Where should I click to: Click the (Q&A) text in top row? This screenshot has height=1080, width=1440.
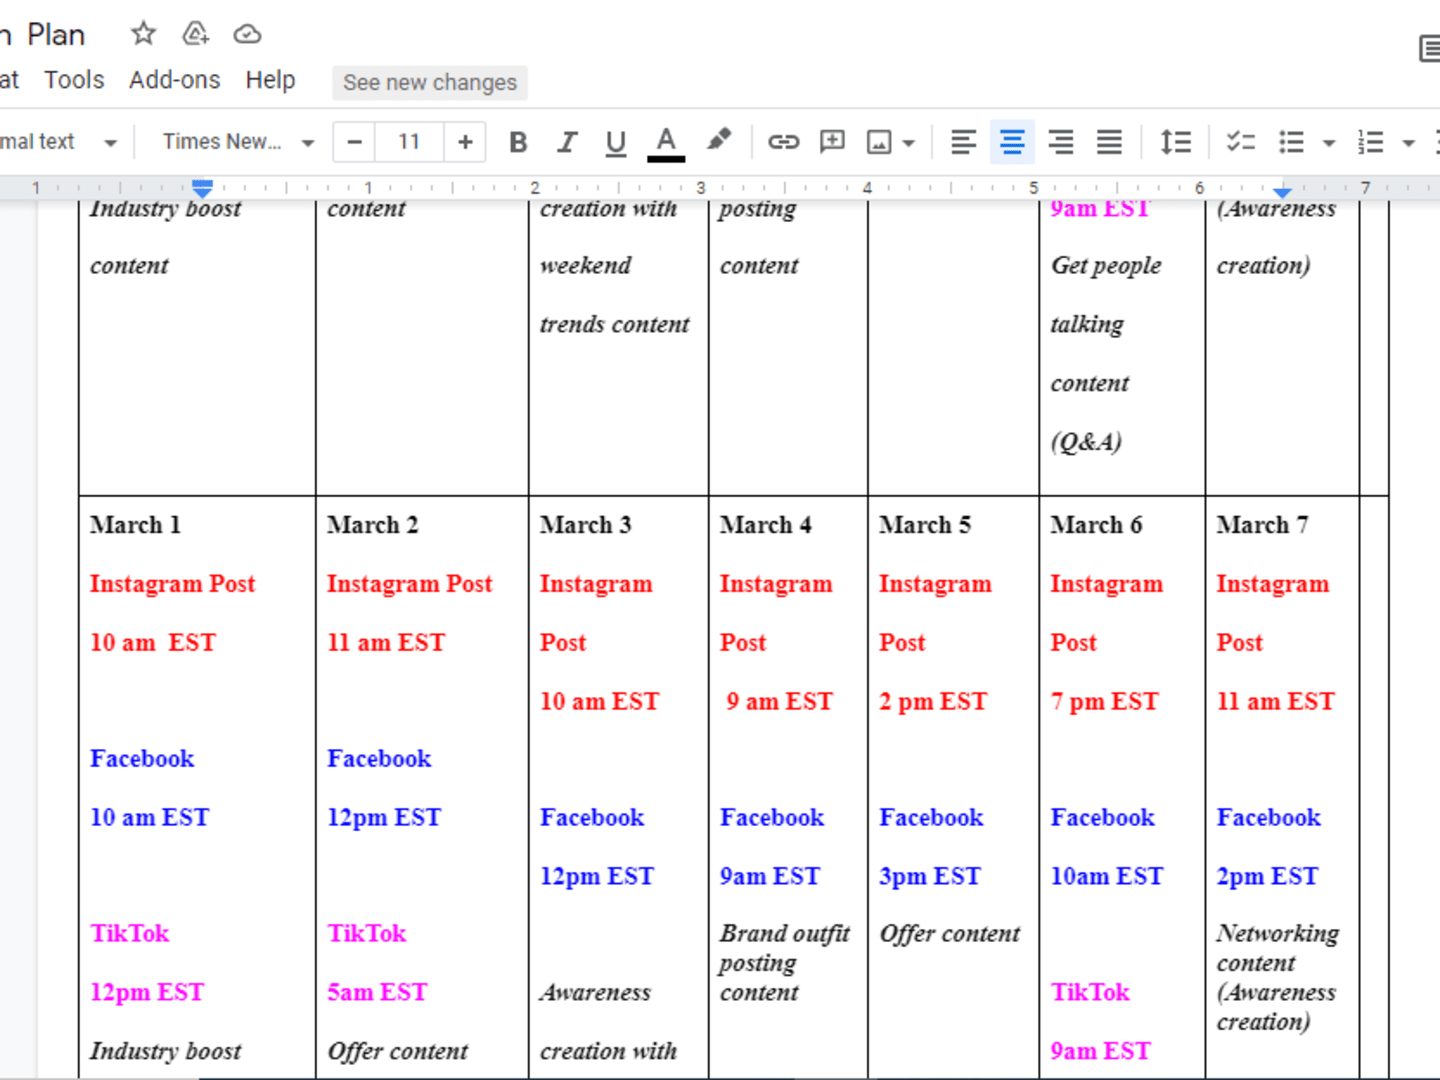click(x=1086, y=442)
